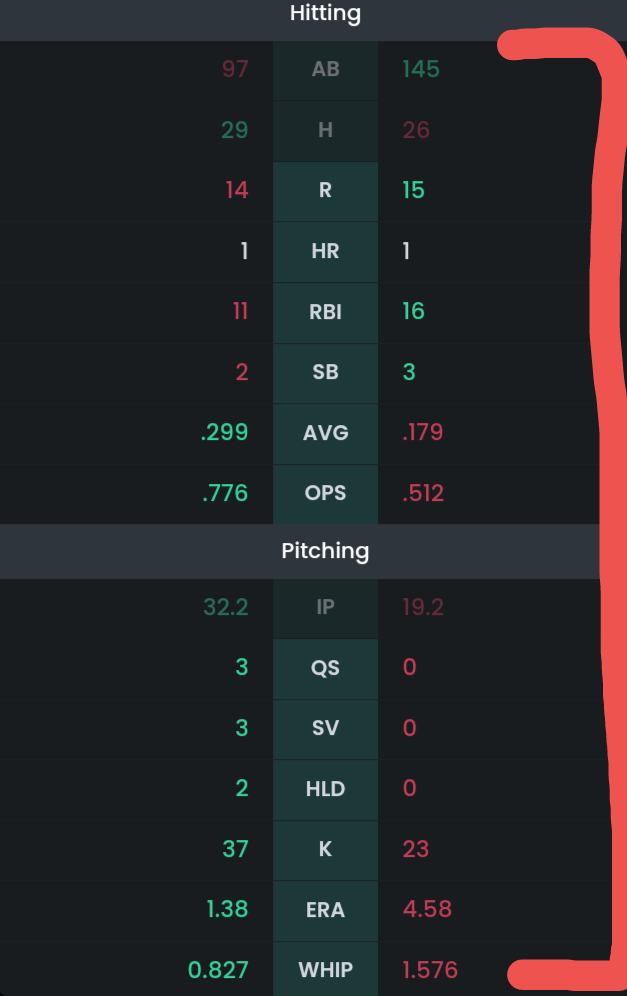Select the SB category cell
The height and width of the screenshot is (996, 627).
coord(325,372)
